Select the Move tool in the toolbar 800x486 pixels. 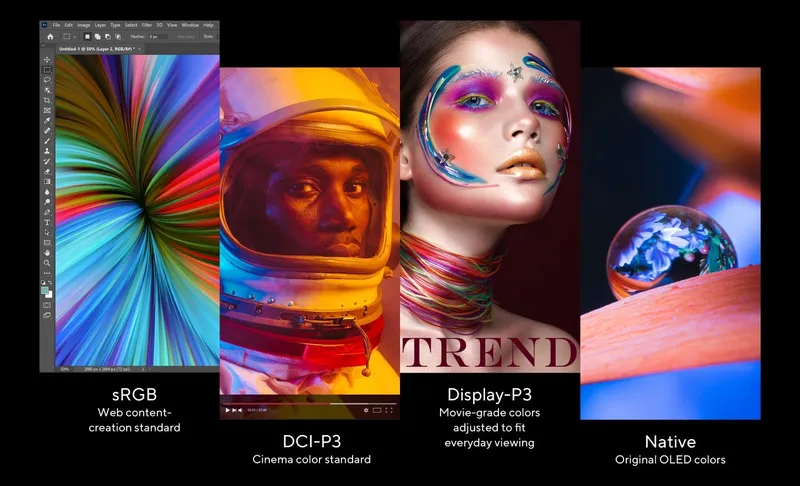[x=47, y=60]
